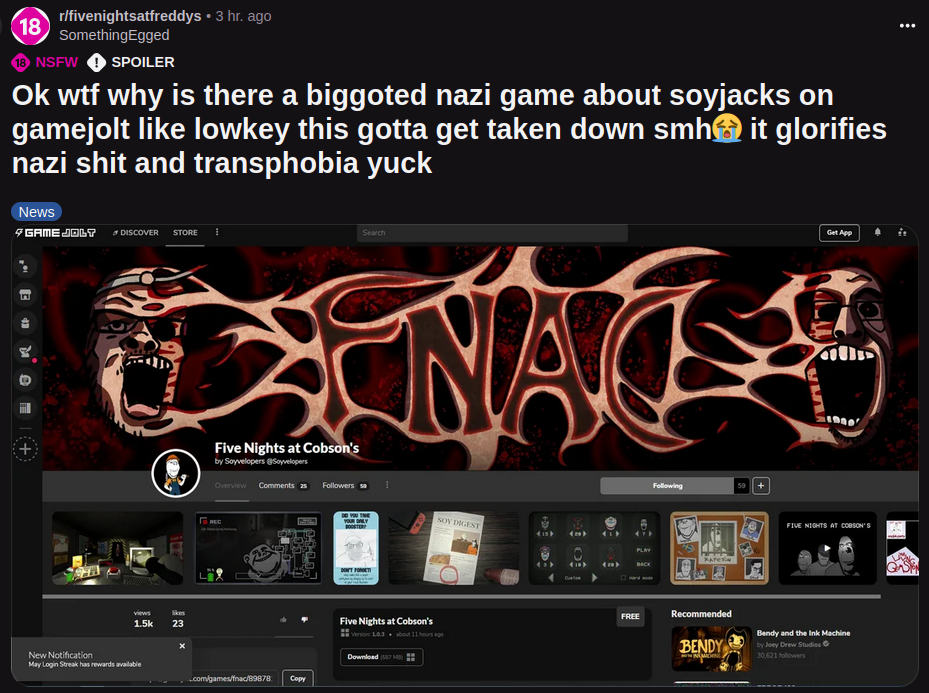Click the thumbs down dislike button
The image size is (929, 693).
coord(304,620)
